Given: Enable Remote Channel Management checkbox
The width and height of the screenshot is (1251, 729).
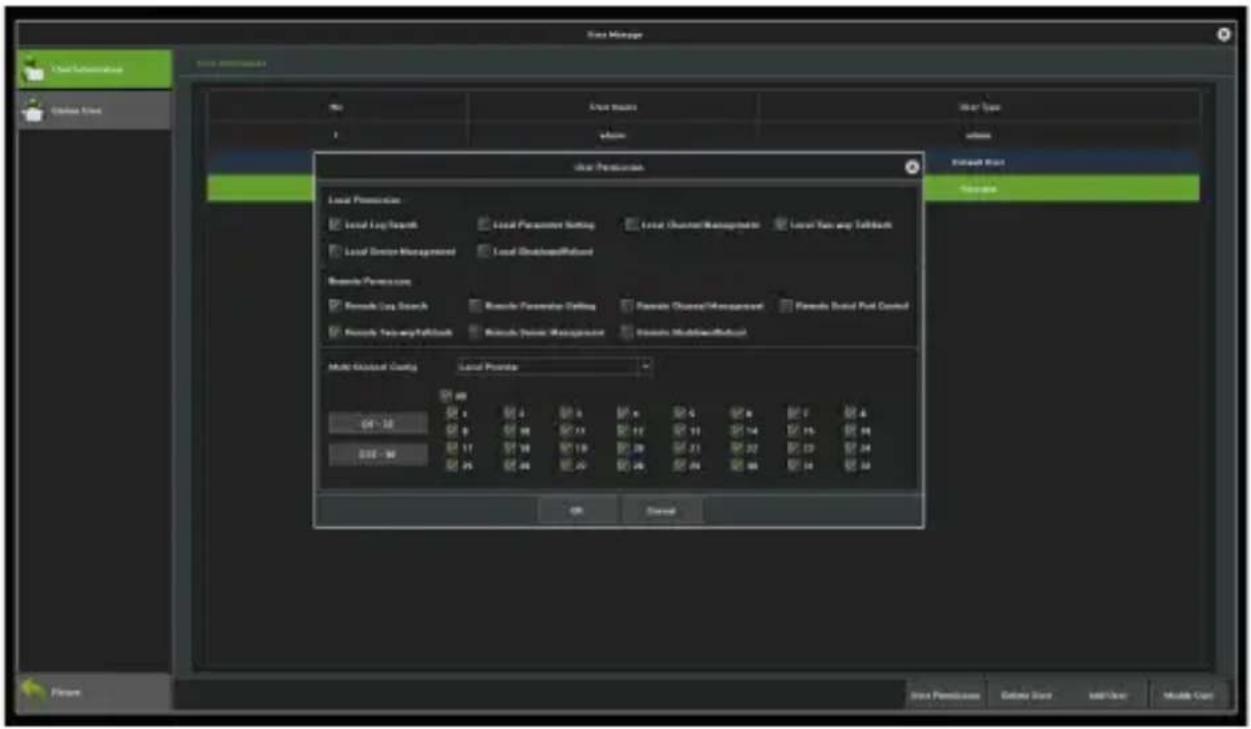Looking at the screenshot, I should 627,306.
